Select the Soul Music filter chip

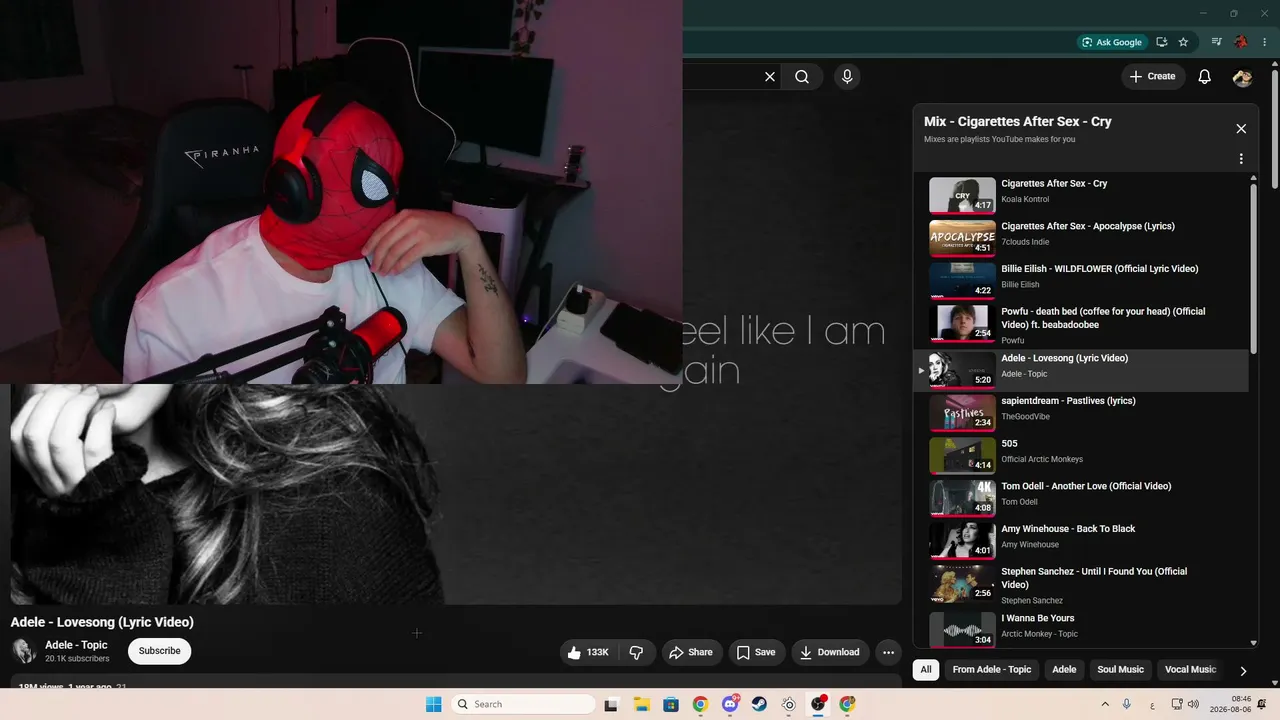click(x=1120, y=669)
